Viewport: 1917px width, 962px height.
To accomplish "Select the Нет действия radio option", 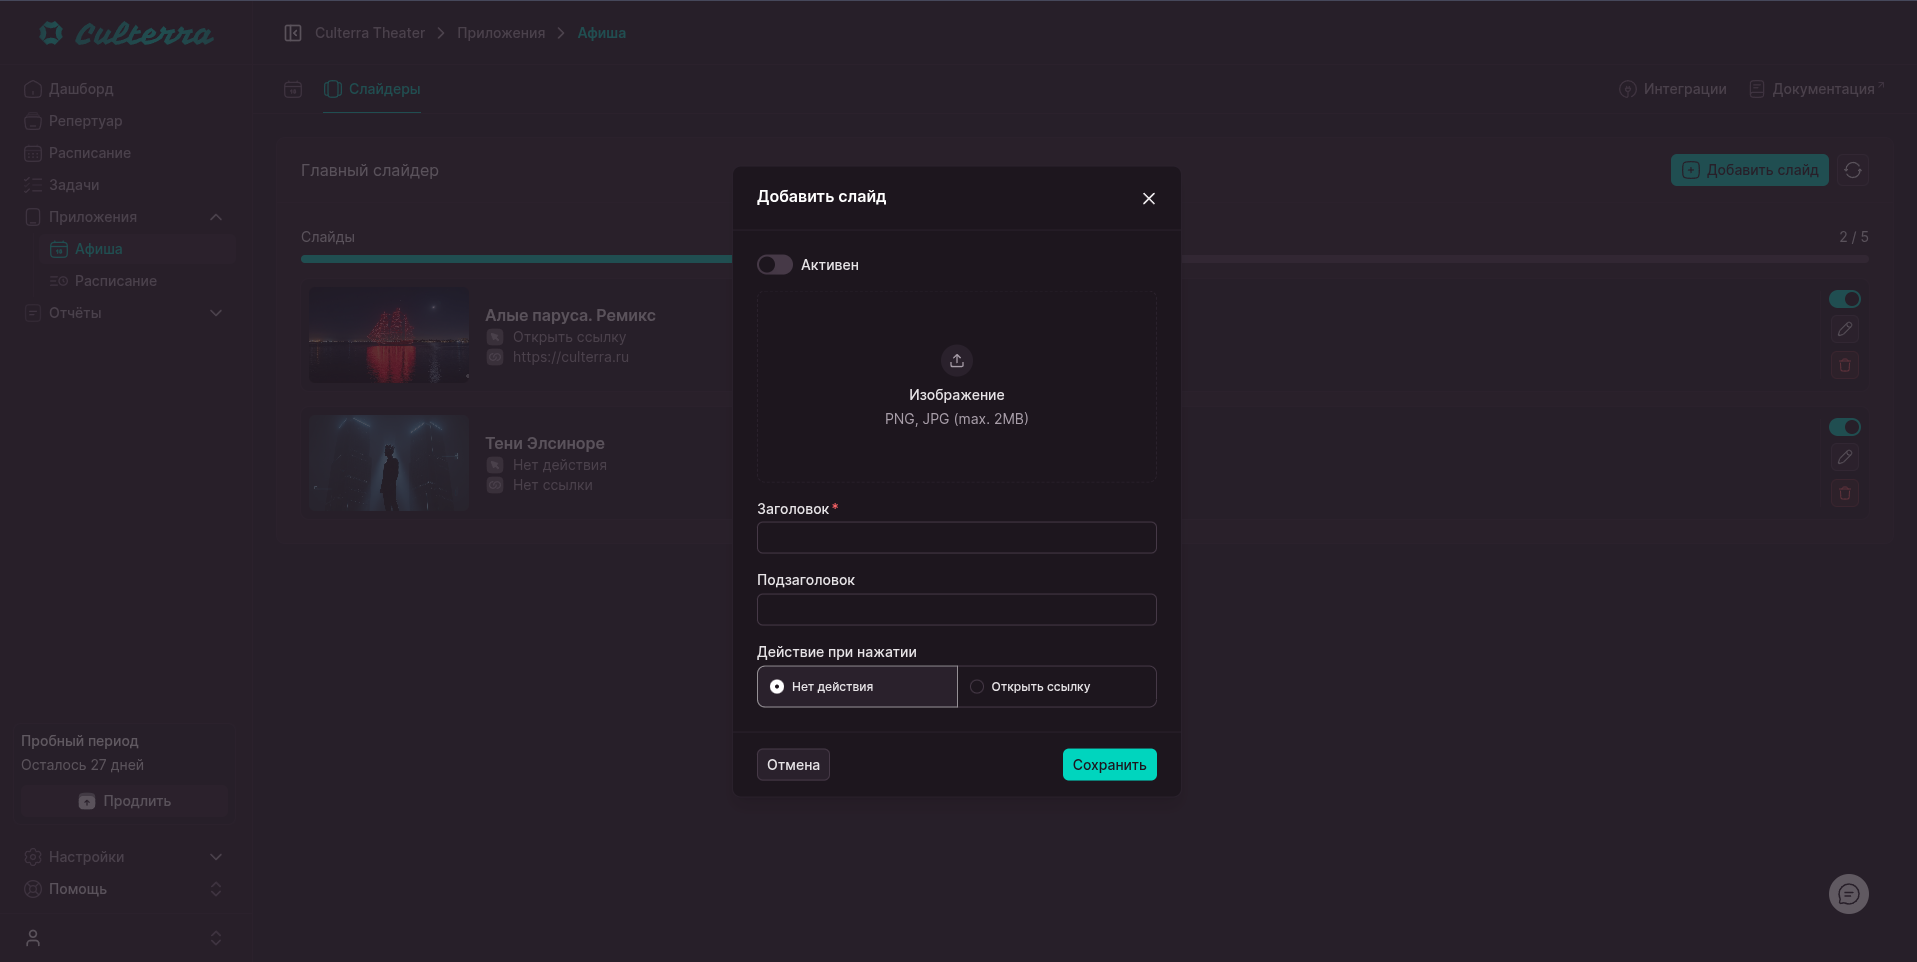I will pyautogui.click(x=777, y=687).
